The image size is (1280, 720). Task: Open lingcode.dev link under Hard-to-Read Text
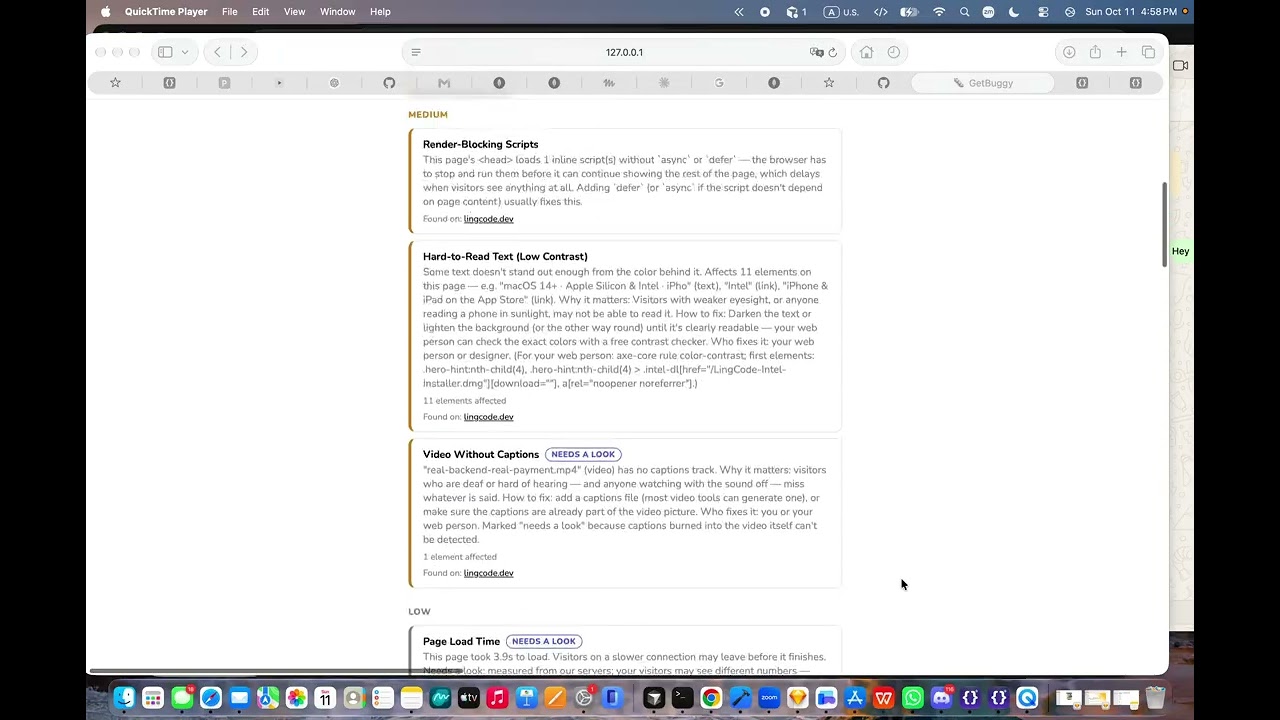click(488, 417)
